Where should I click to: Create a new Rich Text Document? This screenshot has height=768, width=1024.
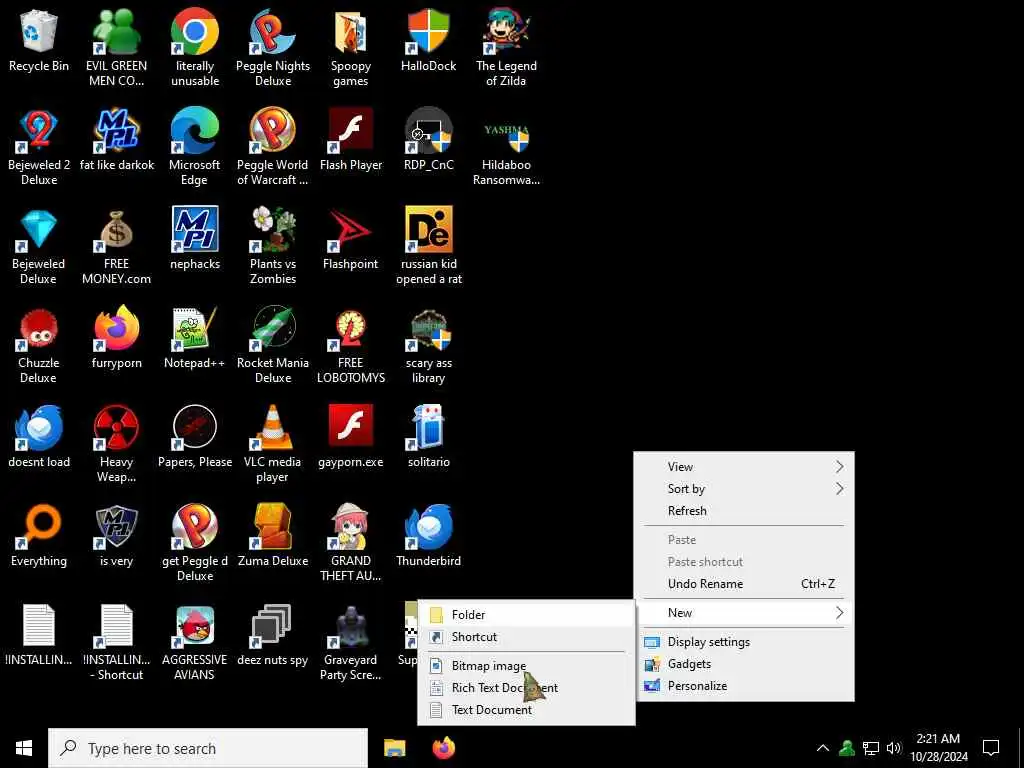[526, 688]
